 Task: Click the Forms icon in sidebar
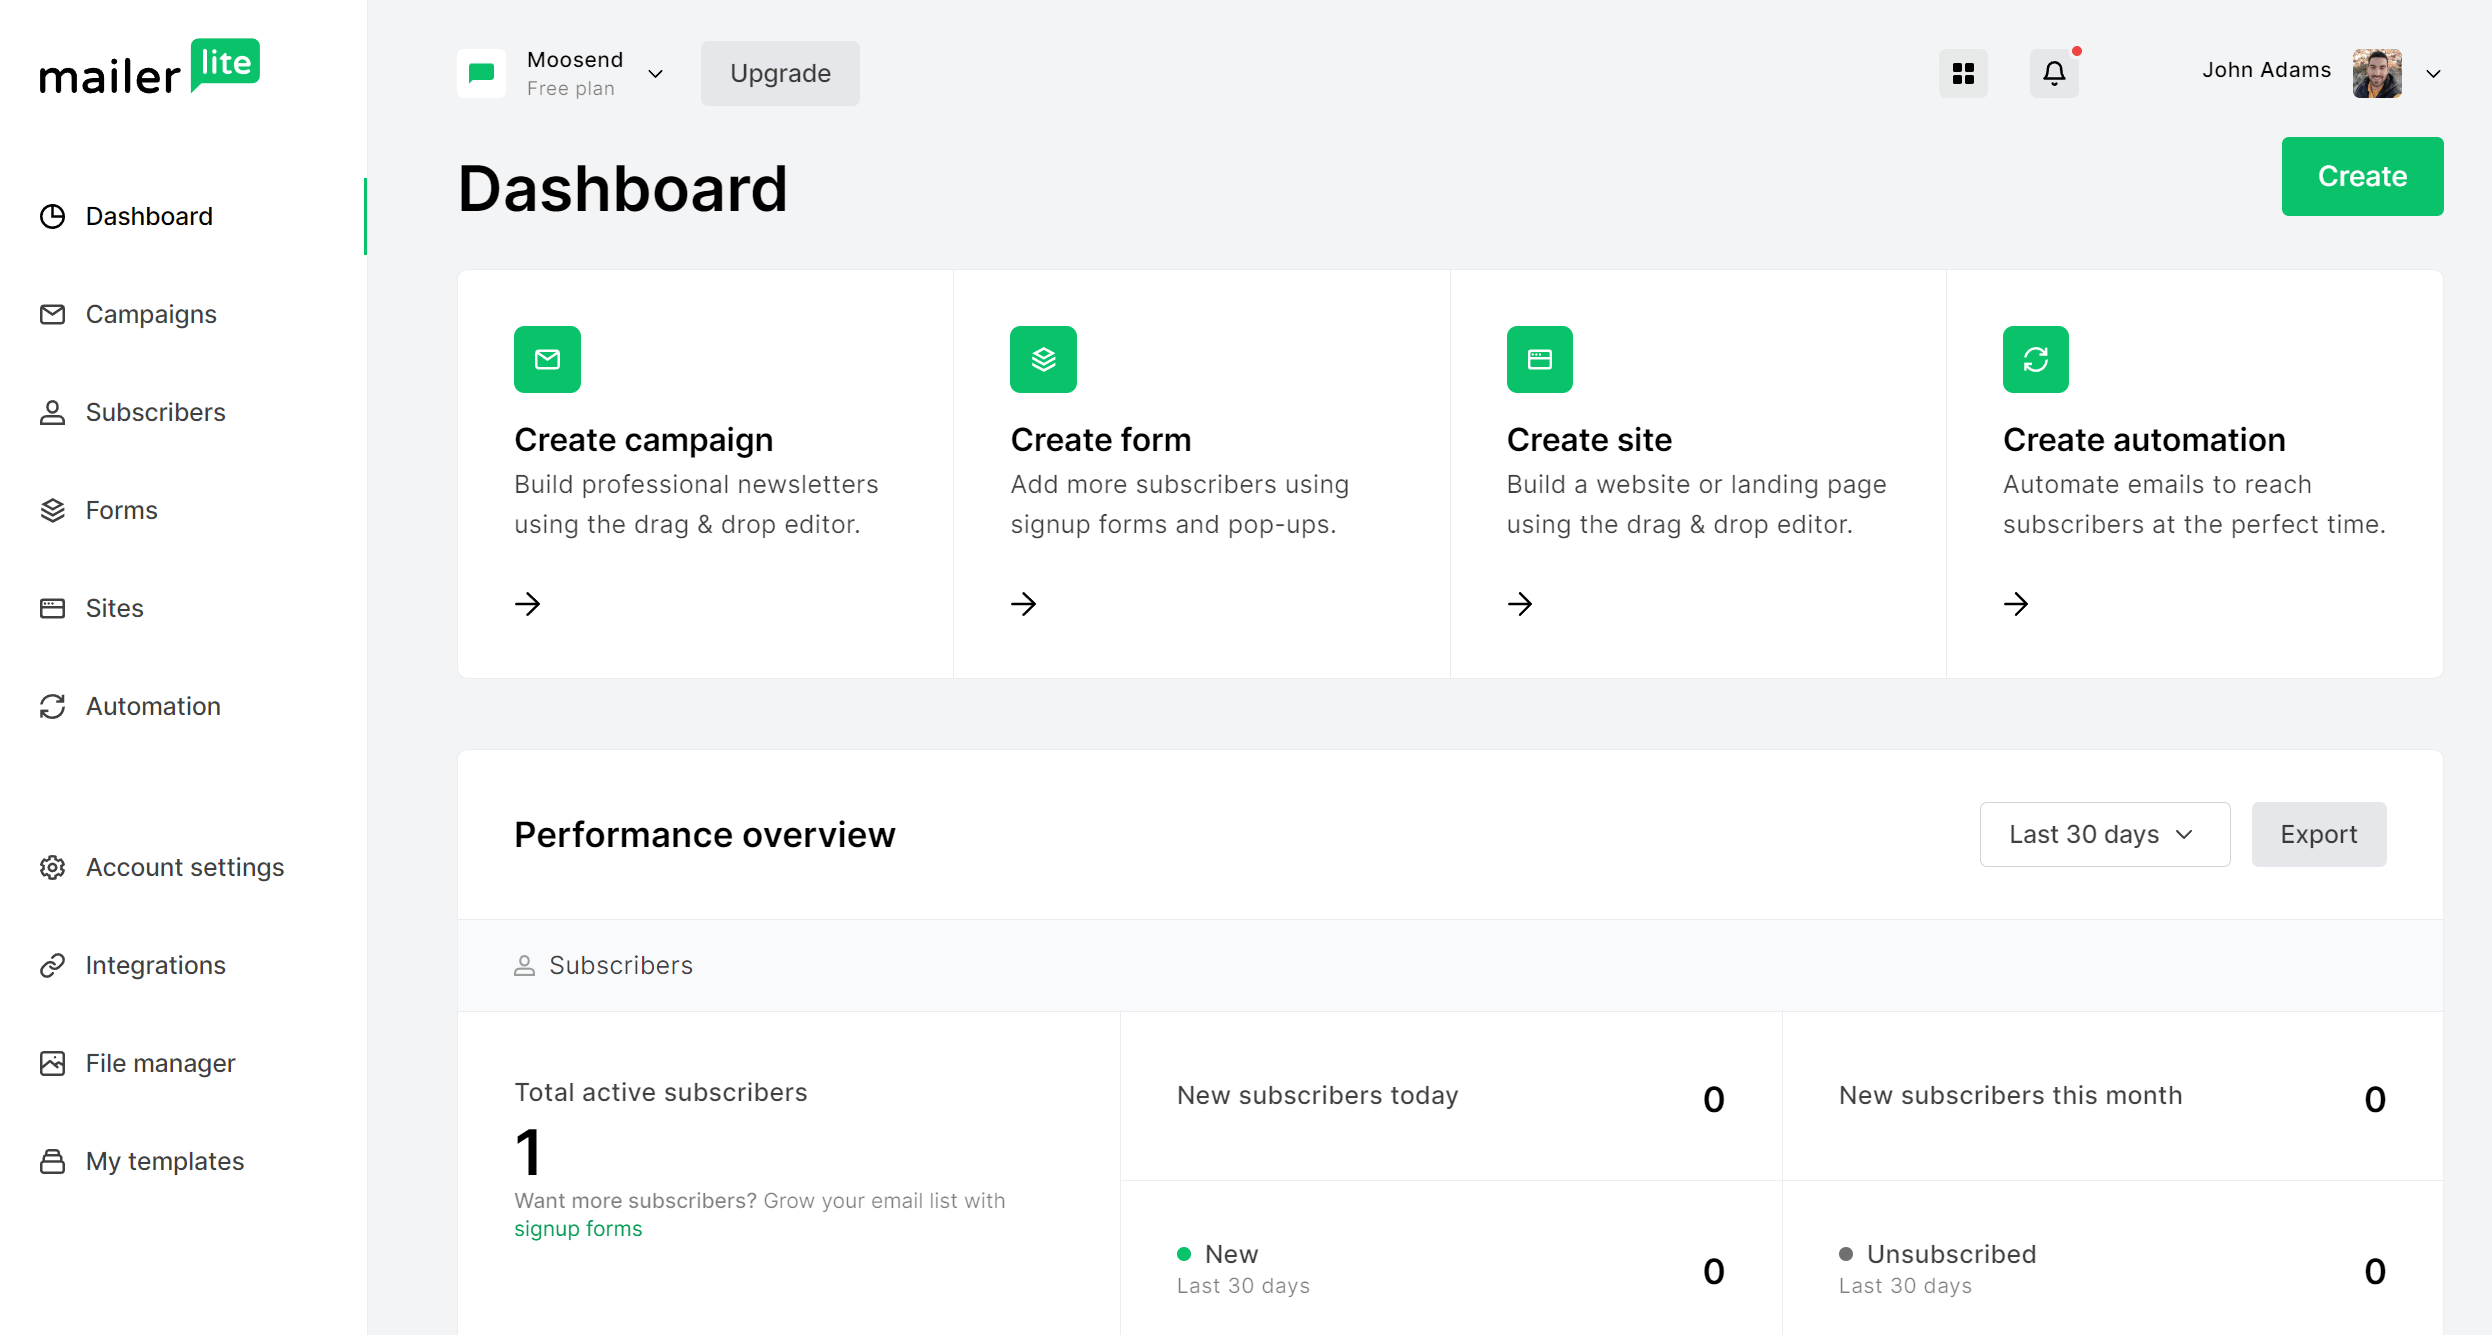(53, 509)
